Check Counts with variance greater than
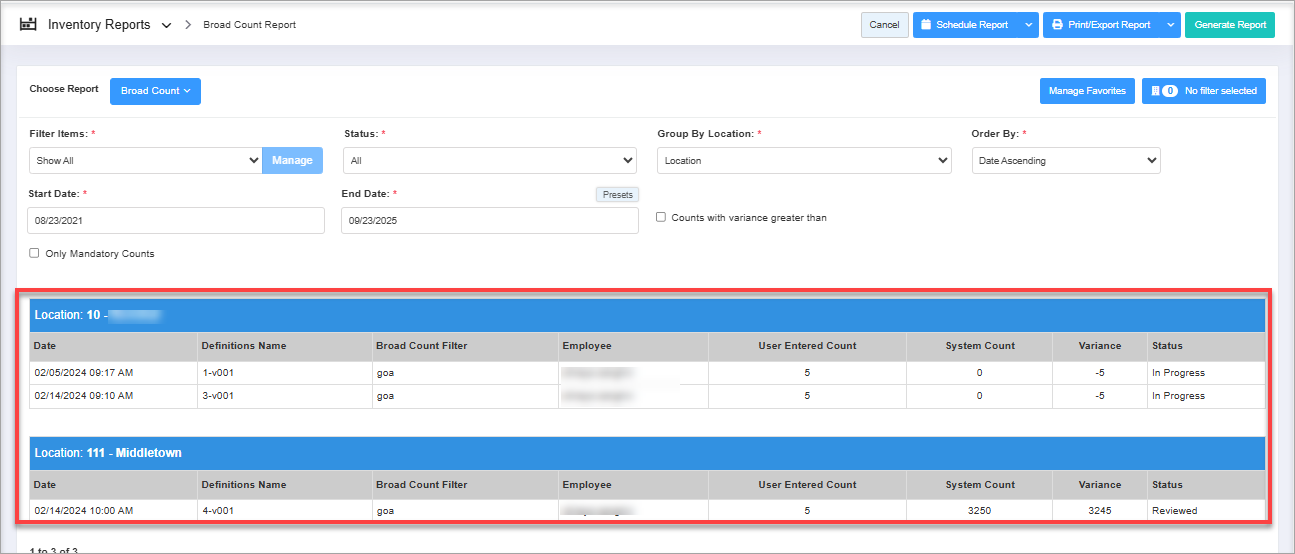Viewport: 1295px width, 554px height. click(661, 217)
